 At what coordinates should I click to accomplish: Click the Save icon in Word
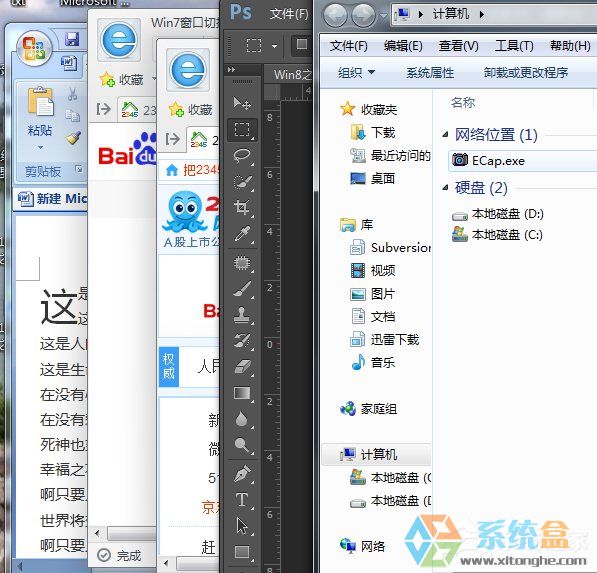tap(72, 39)
